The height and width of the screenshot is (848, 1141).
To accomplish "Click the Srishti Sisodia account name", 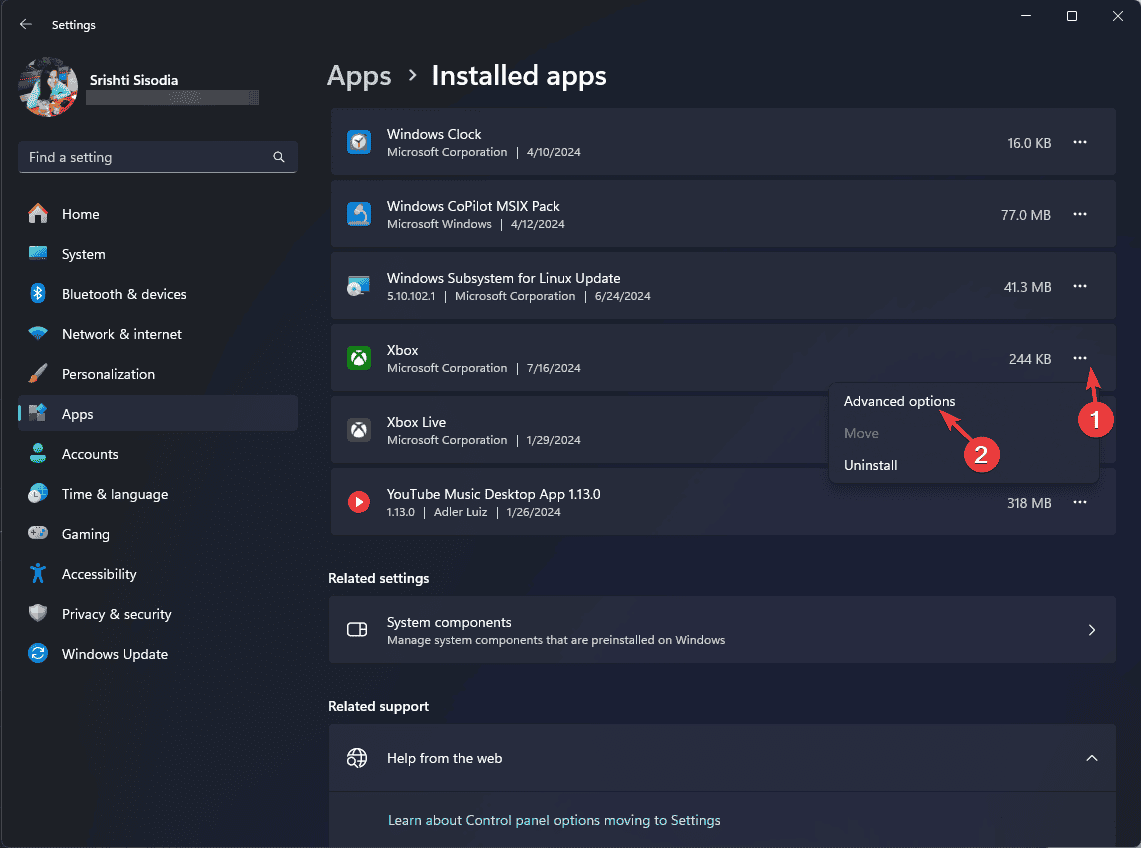I will point(134,80).
